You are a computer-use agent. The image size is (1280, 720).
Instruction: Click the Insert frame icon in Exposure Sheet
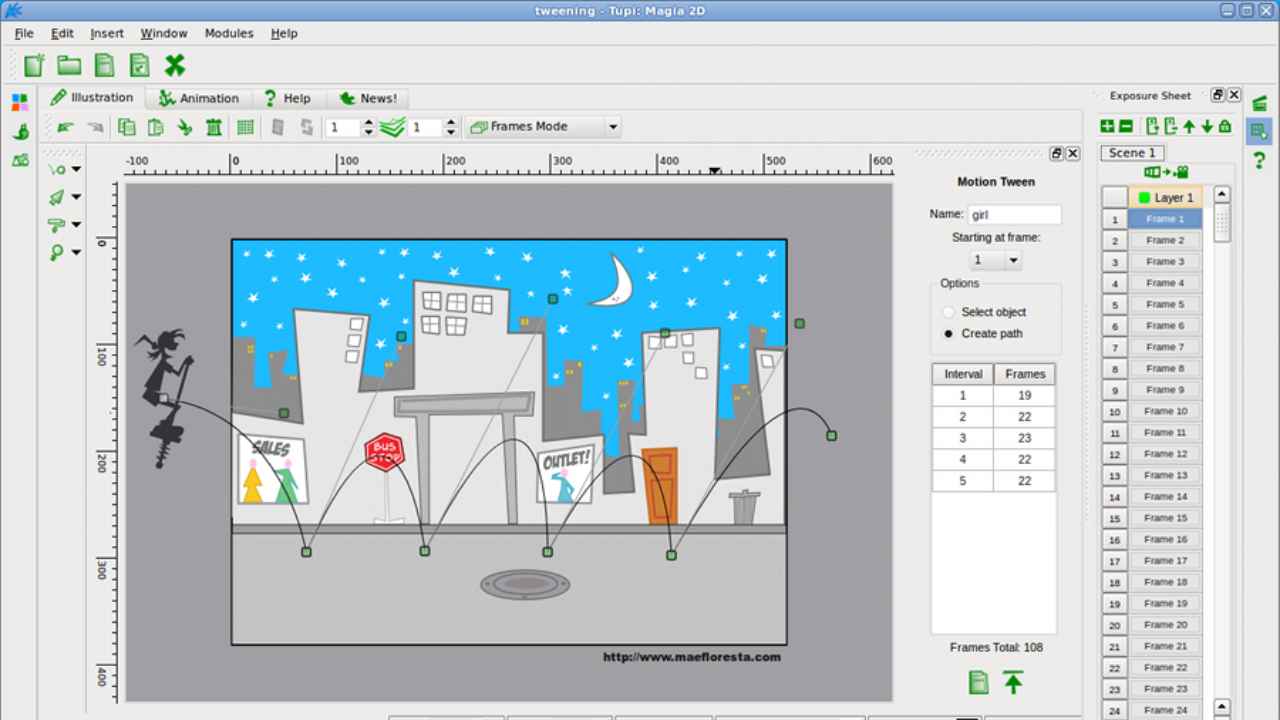(1152, 126)
